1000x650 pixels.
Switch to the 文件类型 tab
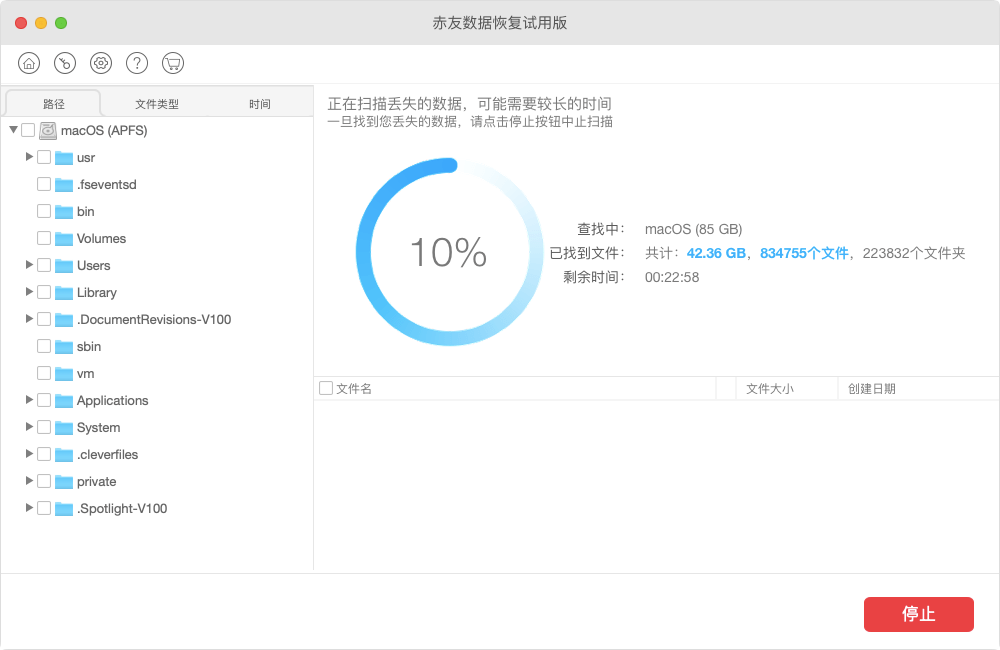[x=157, y=104]
